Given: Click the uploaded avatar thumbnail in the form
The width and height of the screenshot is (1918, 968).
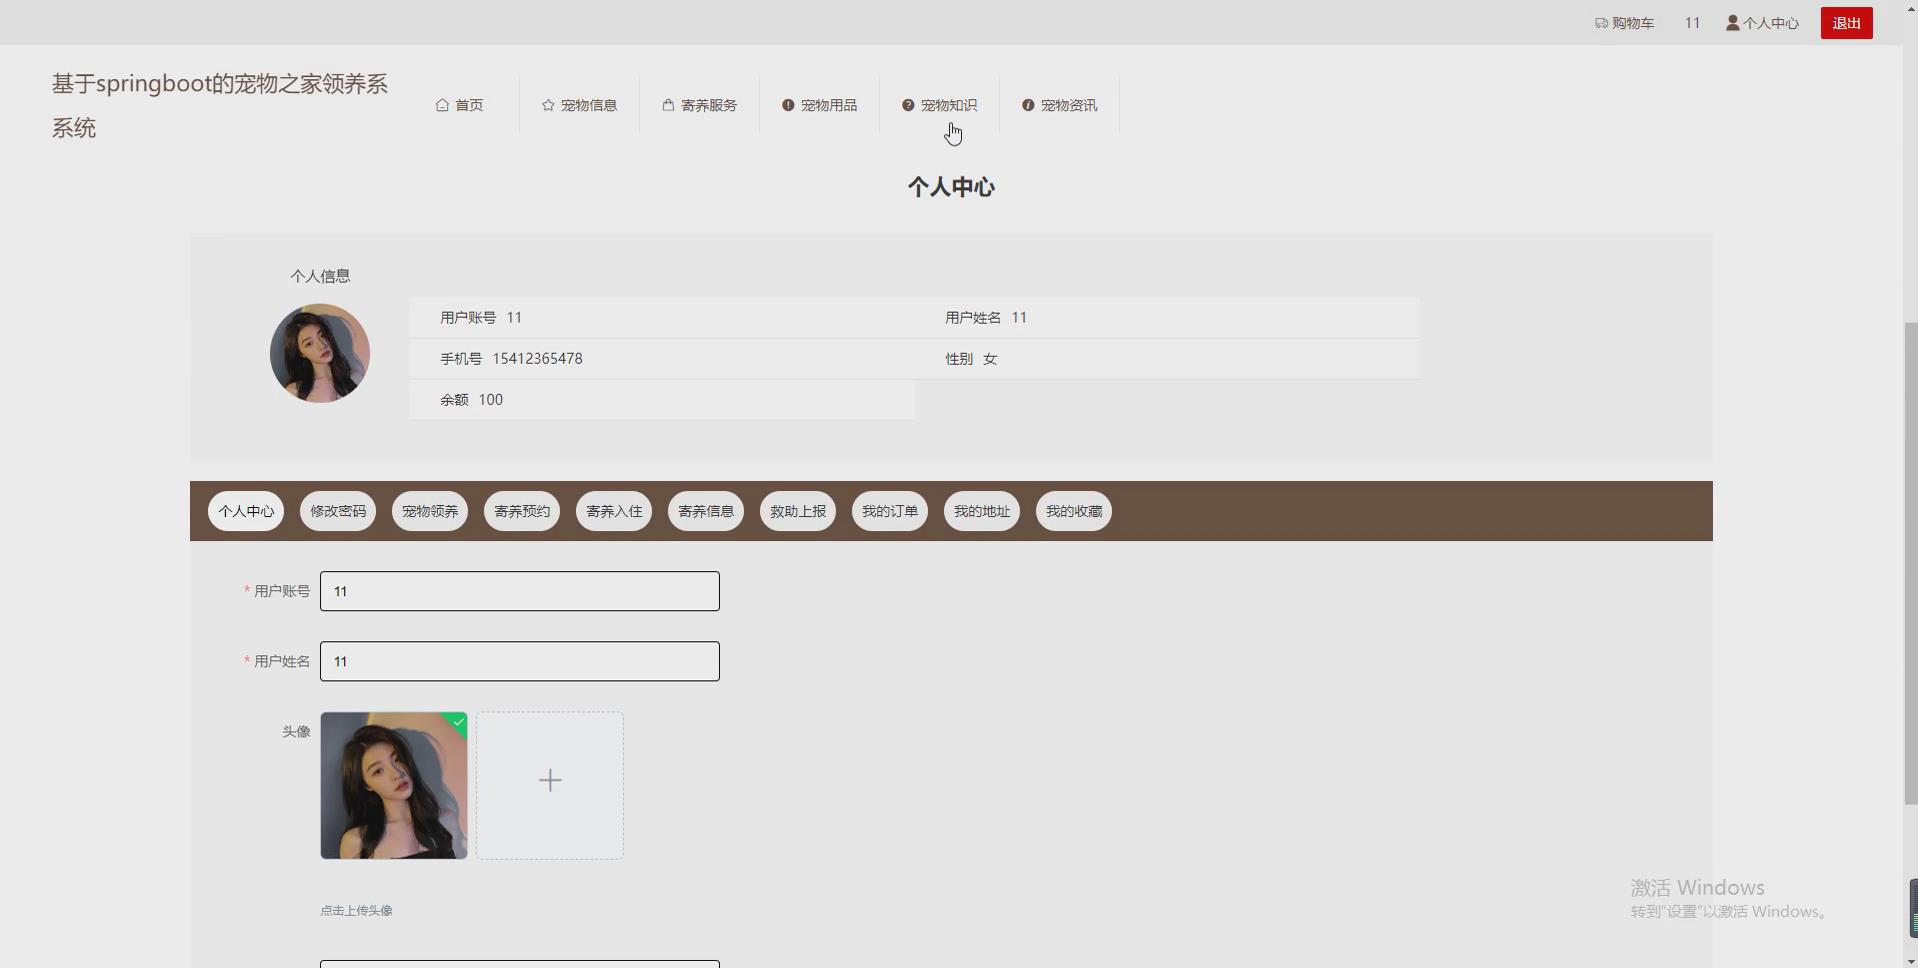Looking at the screenshot, I should point(394,785).
